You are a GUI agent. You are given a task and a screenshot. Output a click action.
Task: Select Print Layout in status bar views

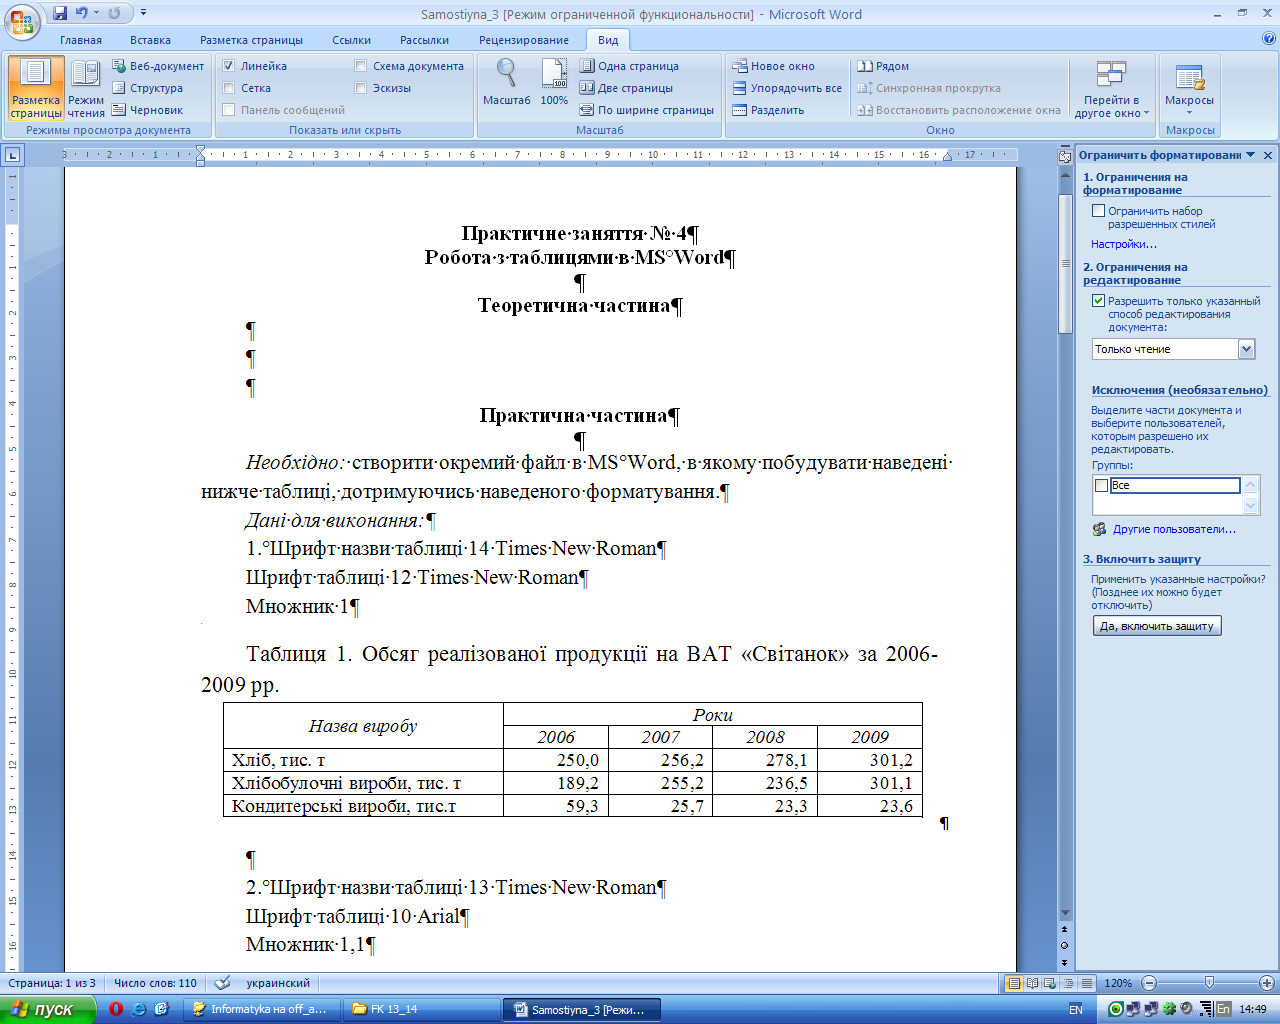tap(1014, 983)
